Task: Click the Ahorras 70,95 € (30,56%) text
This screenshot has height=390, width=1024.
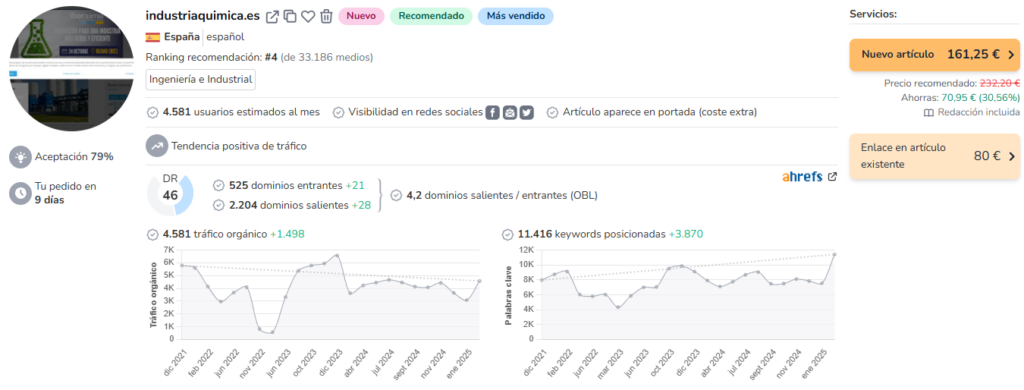Action: [960, 98]
